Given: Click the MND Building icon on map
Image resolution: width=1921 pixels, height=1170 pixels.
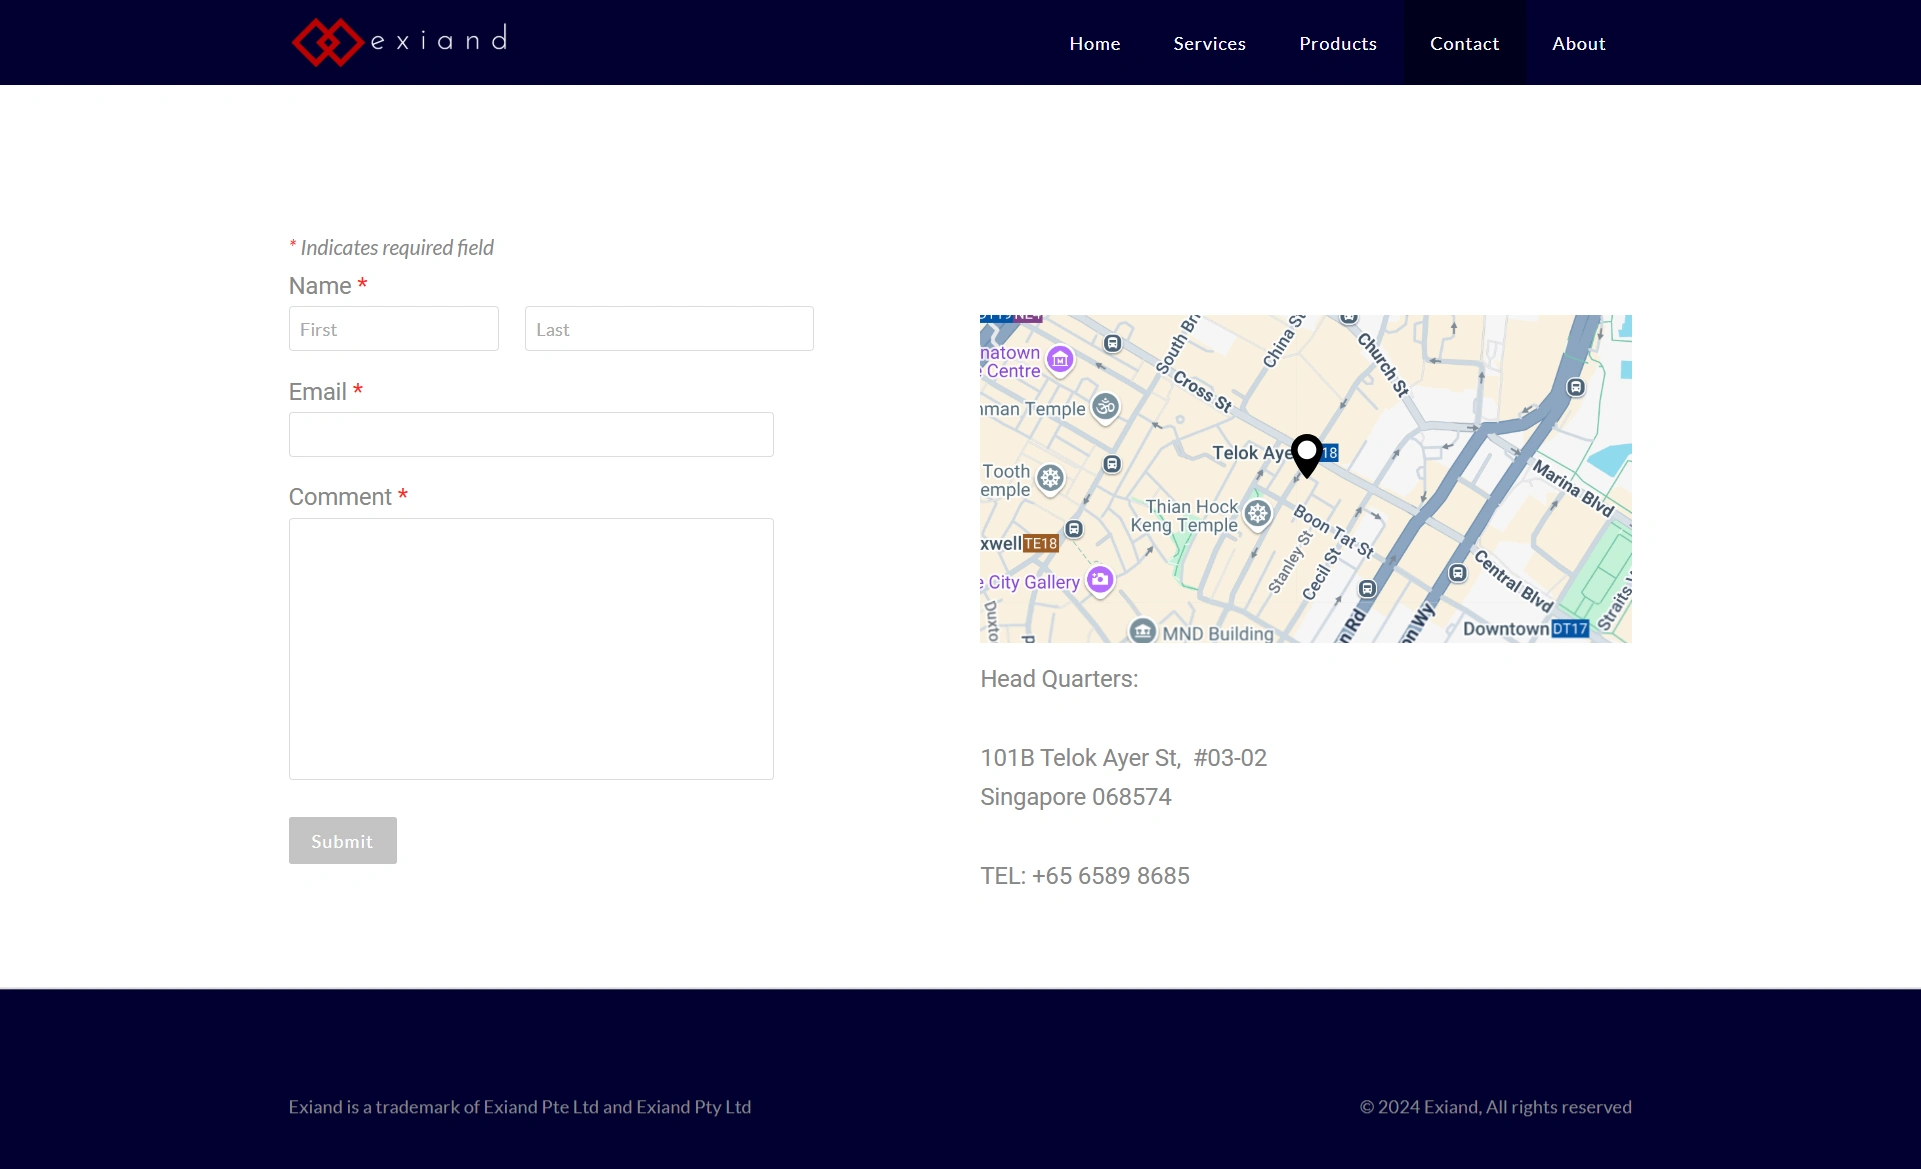Looking at the screenshot, I should 1143,631.
